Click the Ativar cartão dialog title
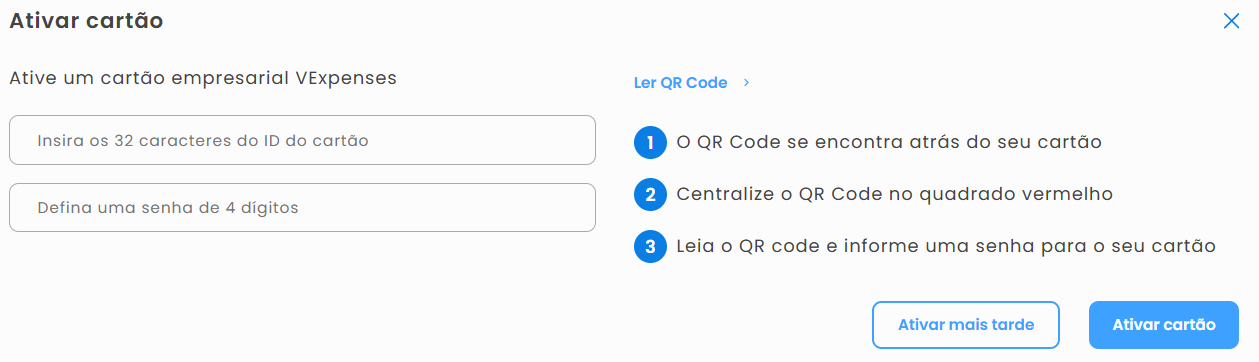This screenshot has width=1259, height=362. point(86,21)
